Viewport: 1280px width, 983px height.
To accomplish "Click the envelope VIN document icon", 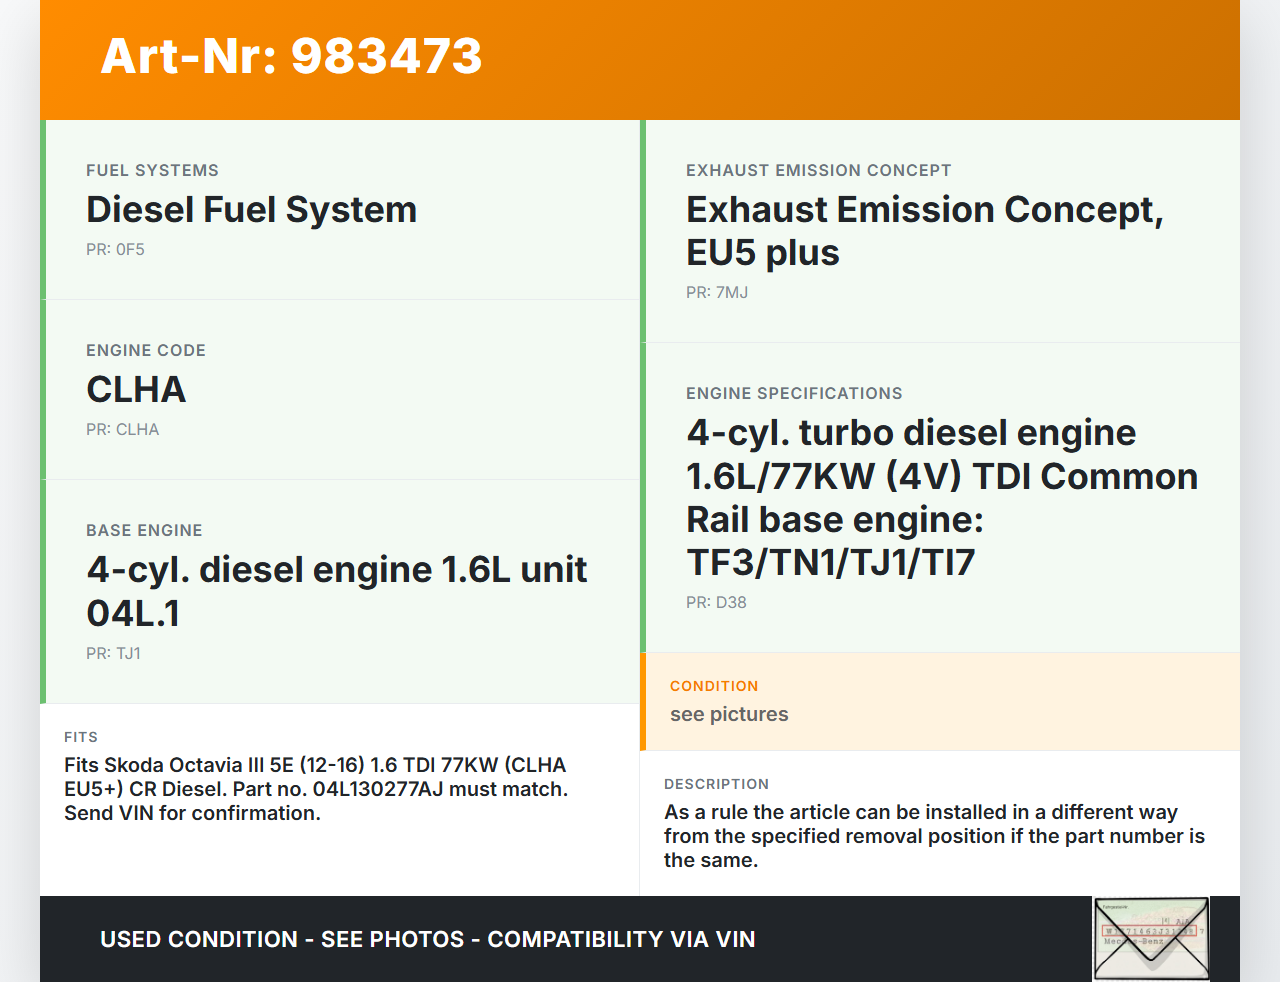I will tap(1151, 939).
